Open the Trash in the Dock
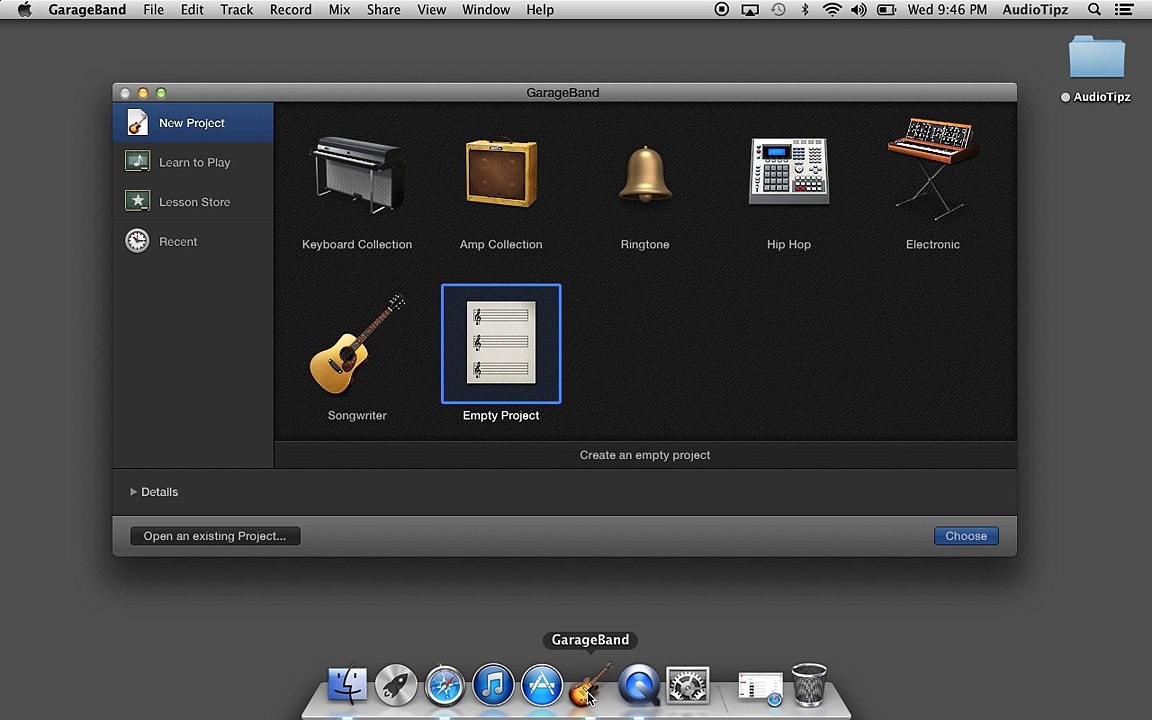 tap(809, 685)
